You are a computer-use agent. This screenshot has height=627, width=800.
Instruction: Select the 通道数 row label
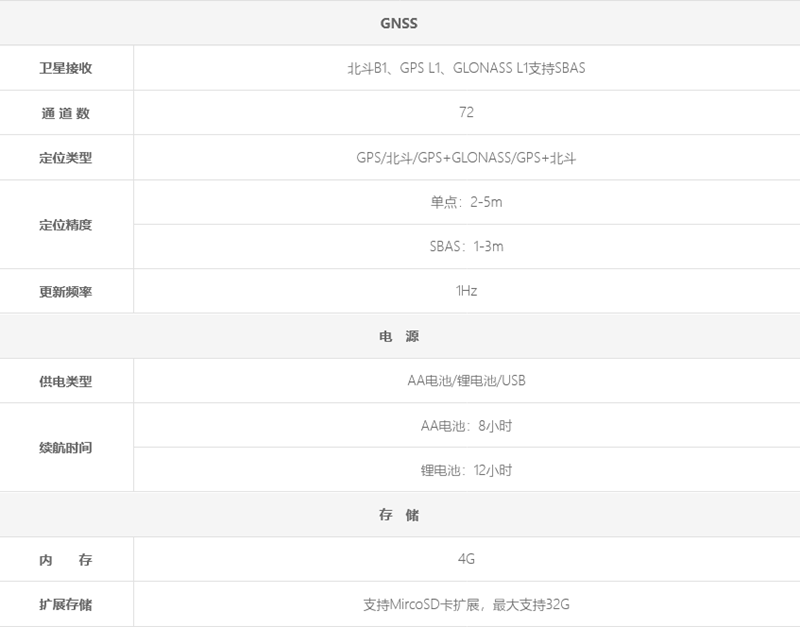pos(66,113)
